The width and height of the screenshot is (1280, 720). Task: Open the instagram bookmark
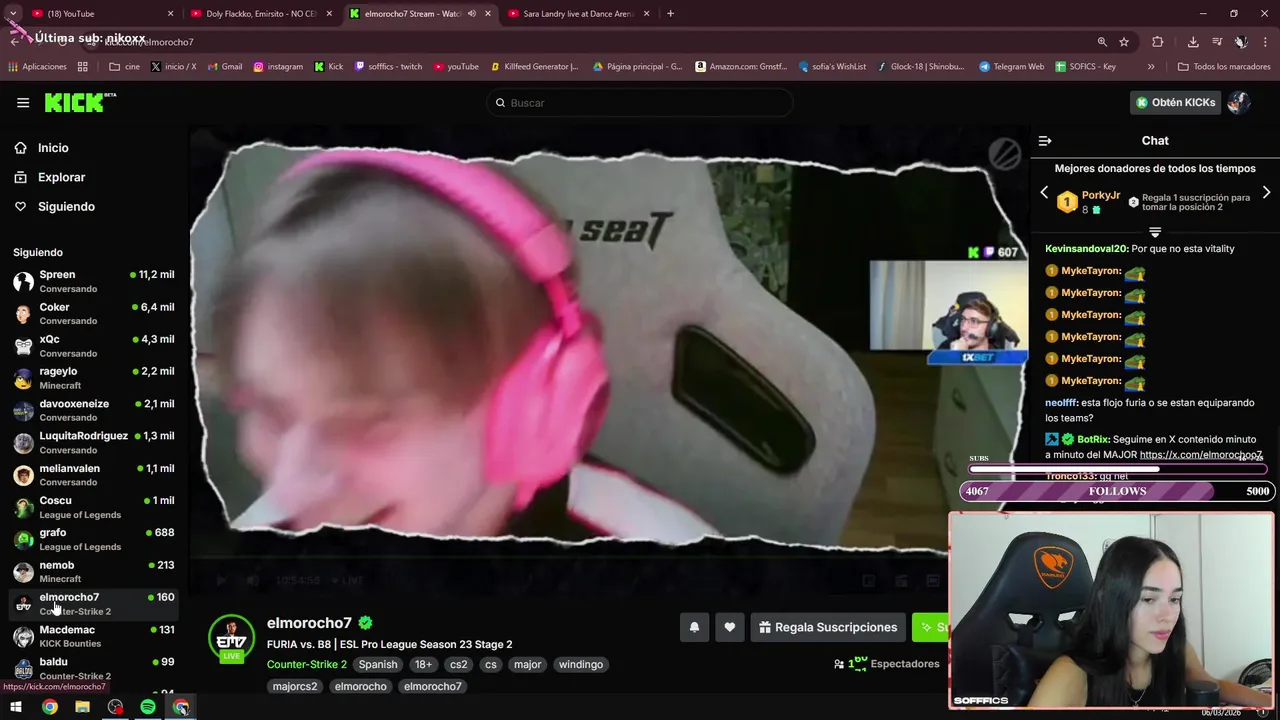(278, 67)
